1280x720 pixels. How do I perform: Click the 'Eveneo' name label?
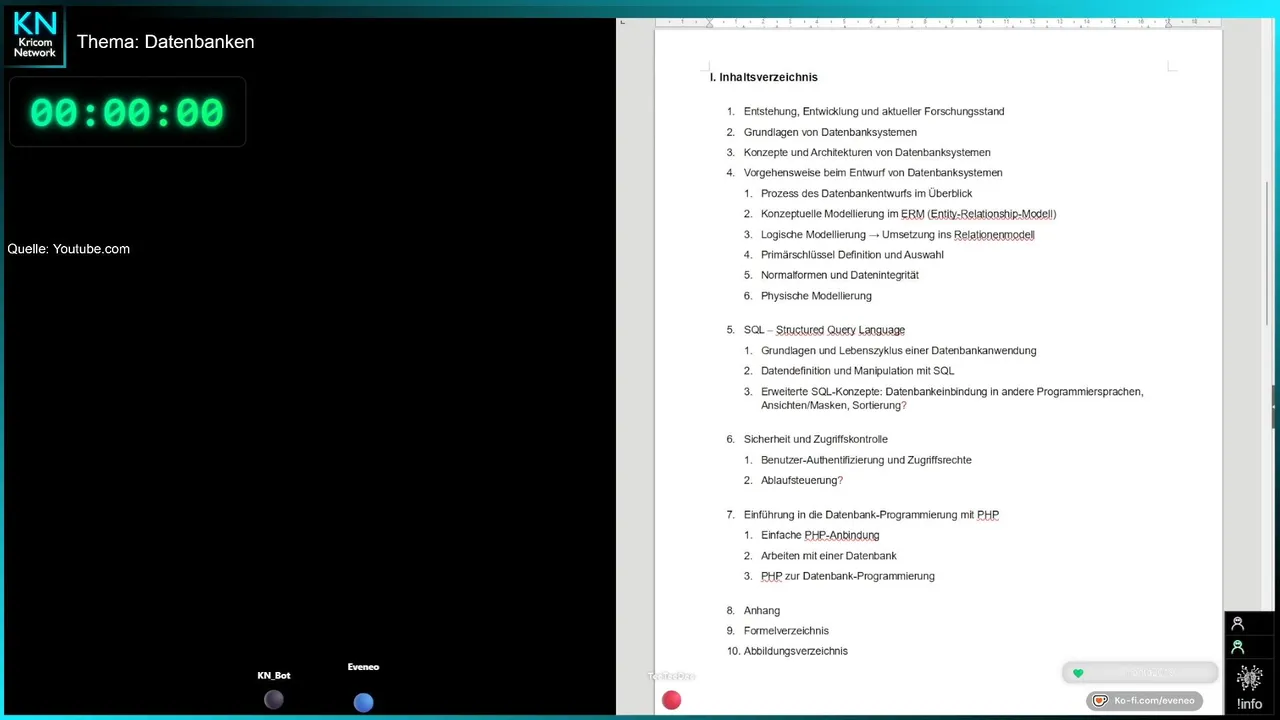pos(363,667)
